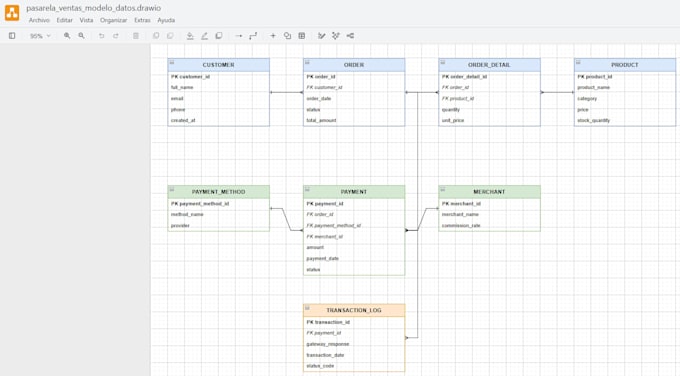
Task: Select the 'provider' row
Action: (x=219, y=226)
